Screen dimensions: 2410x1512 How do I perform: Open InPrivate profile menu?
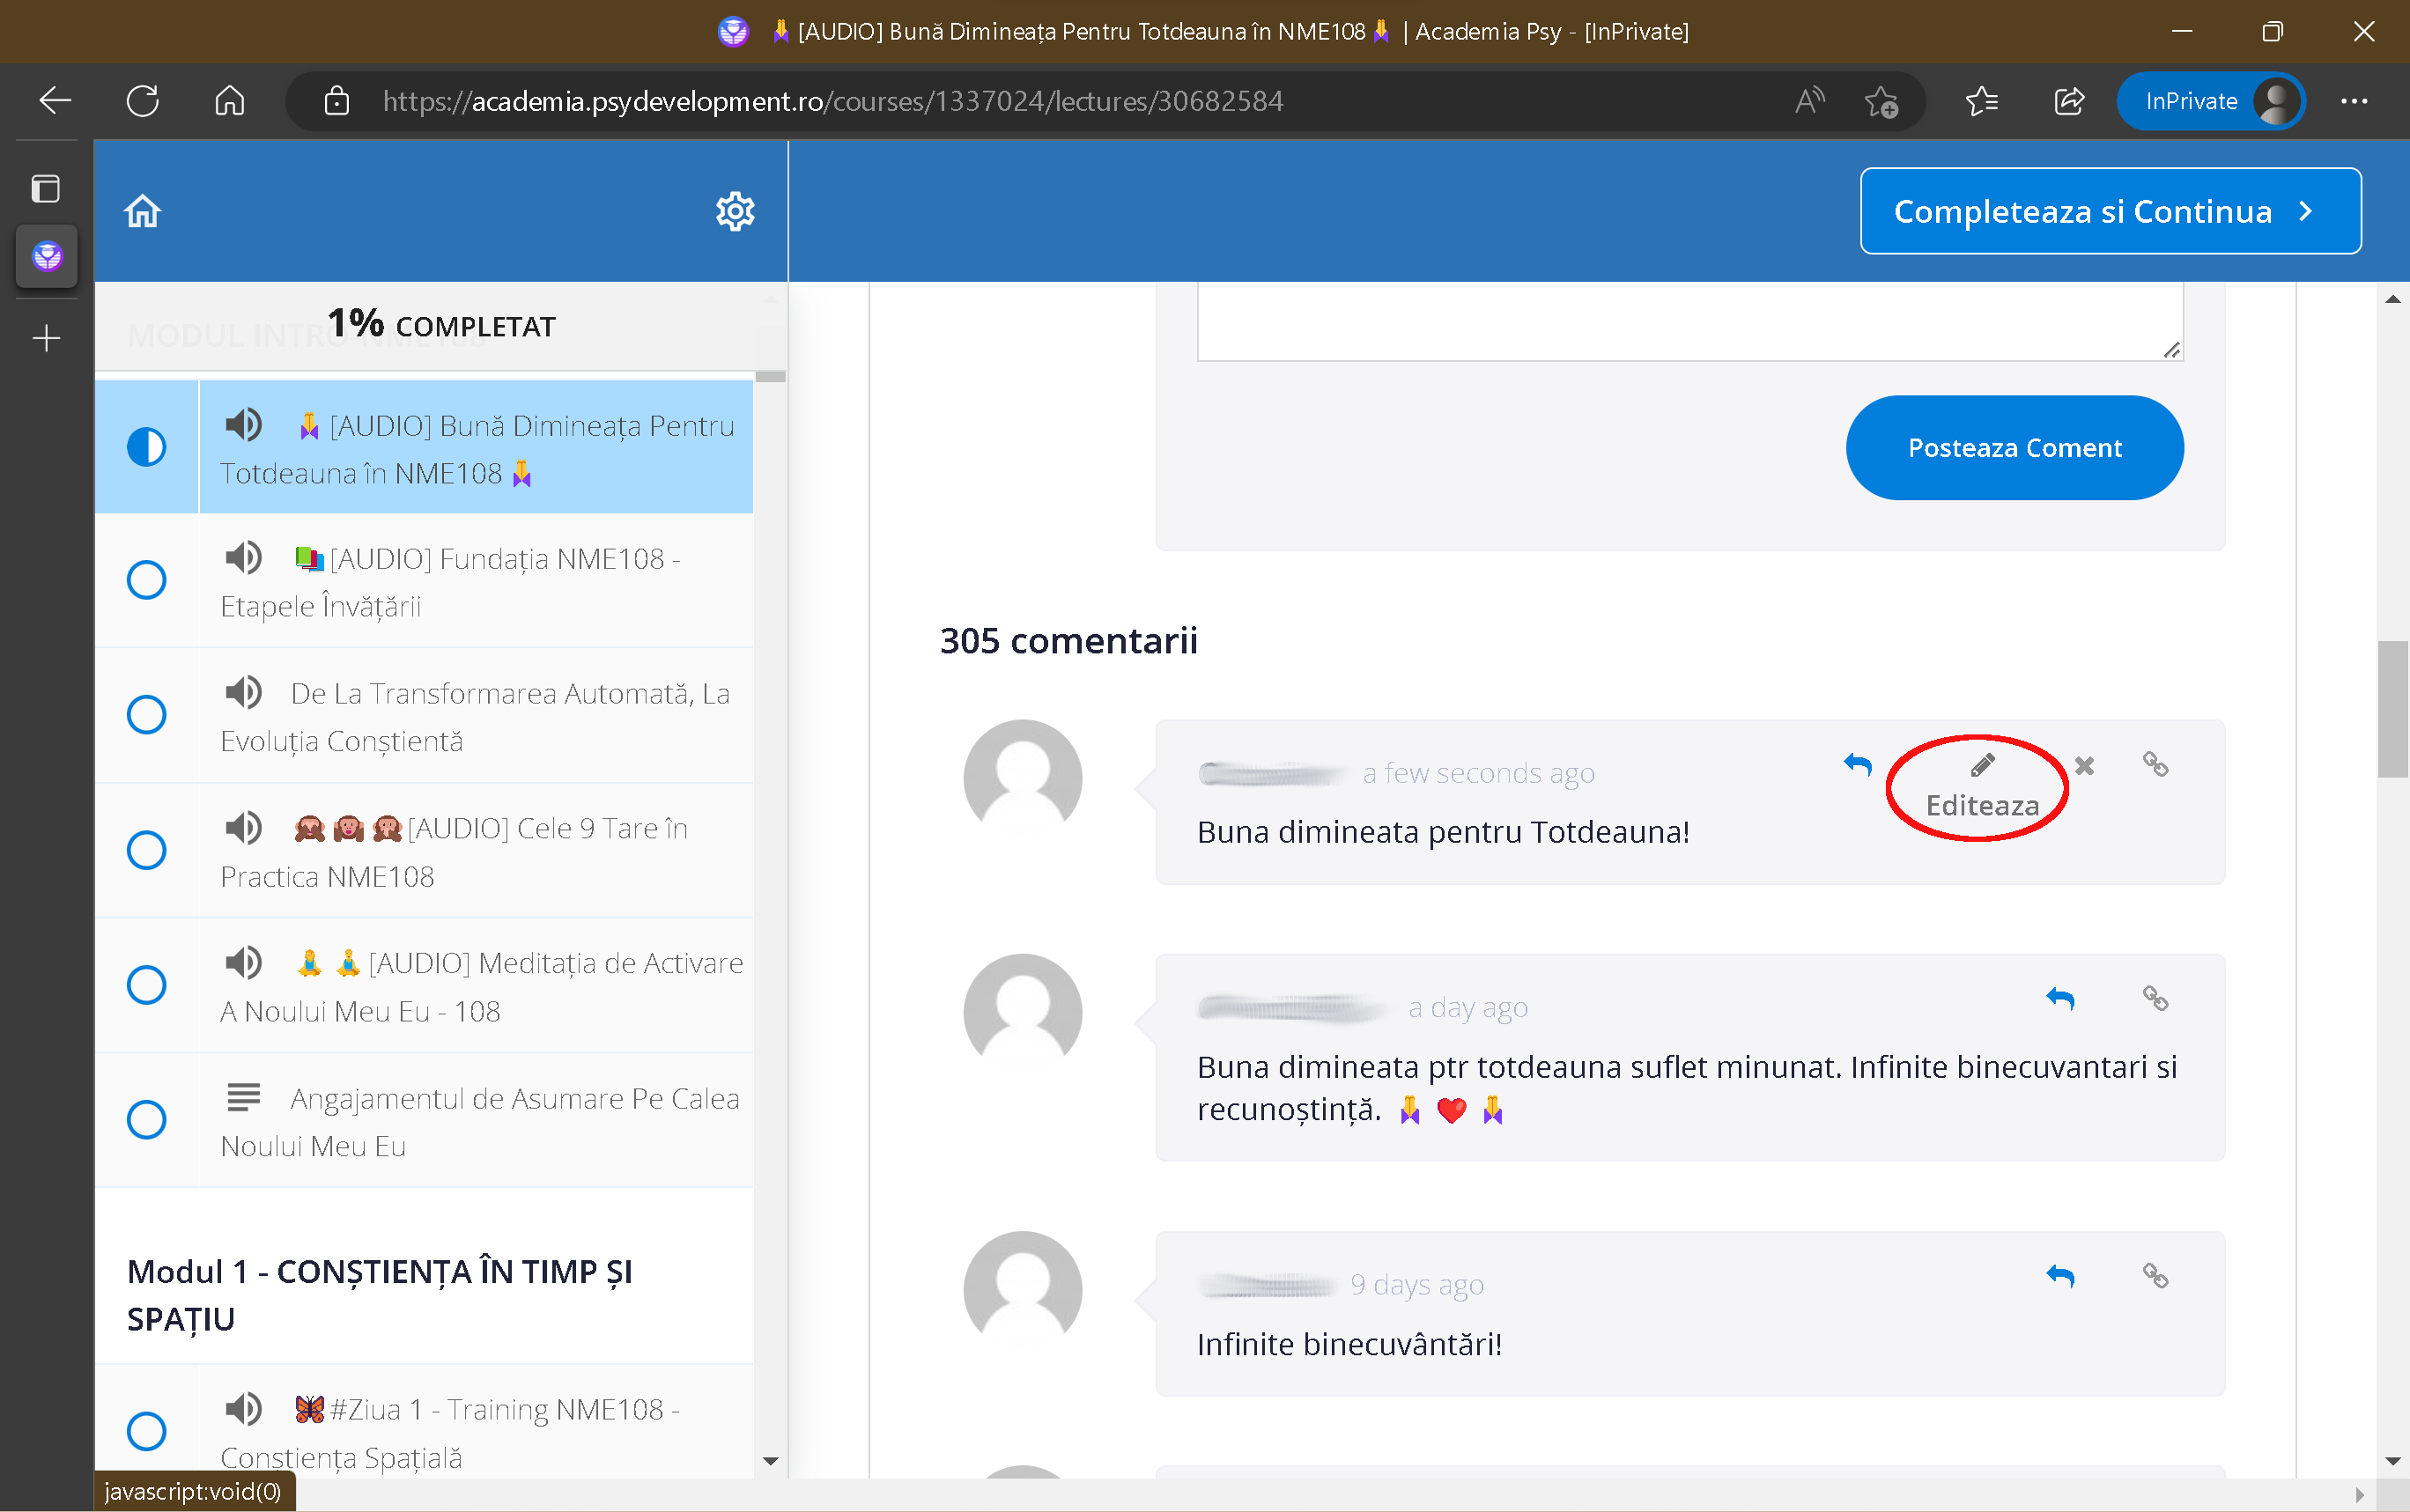point(2210,101)
